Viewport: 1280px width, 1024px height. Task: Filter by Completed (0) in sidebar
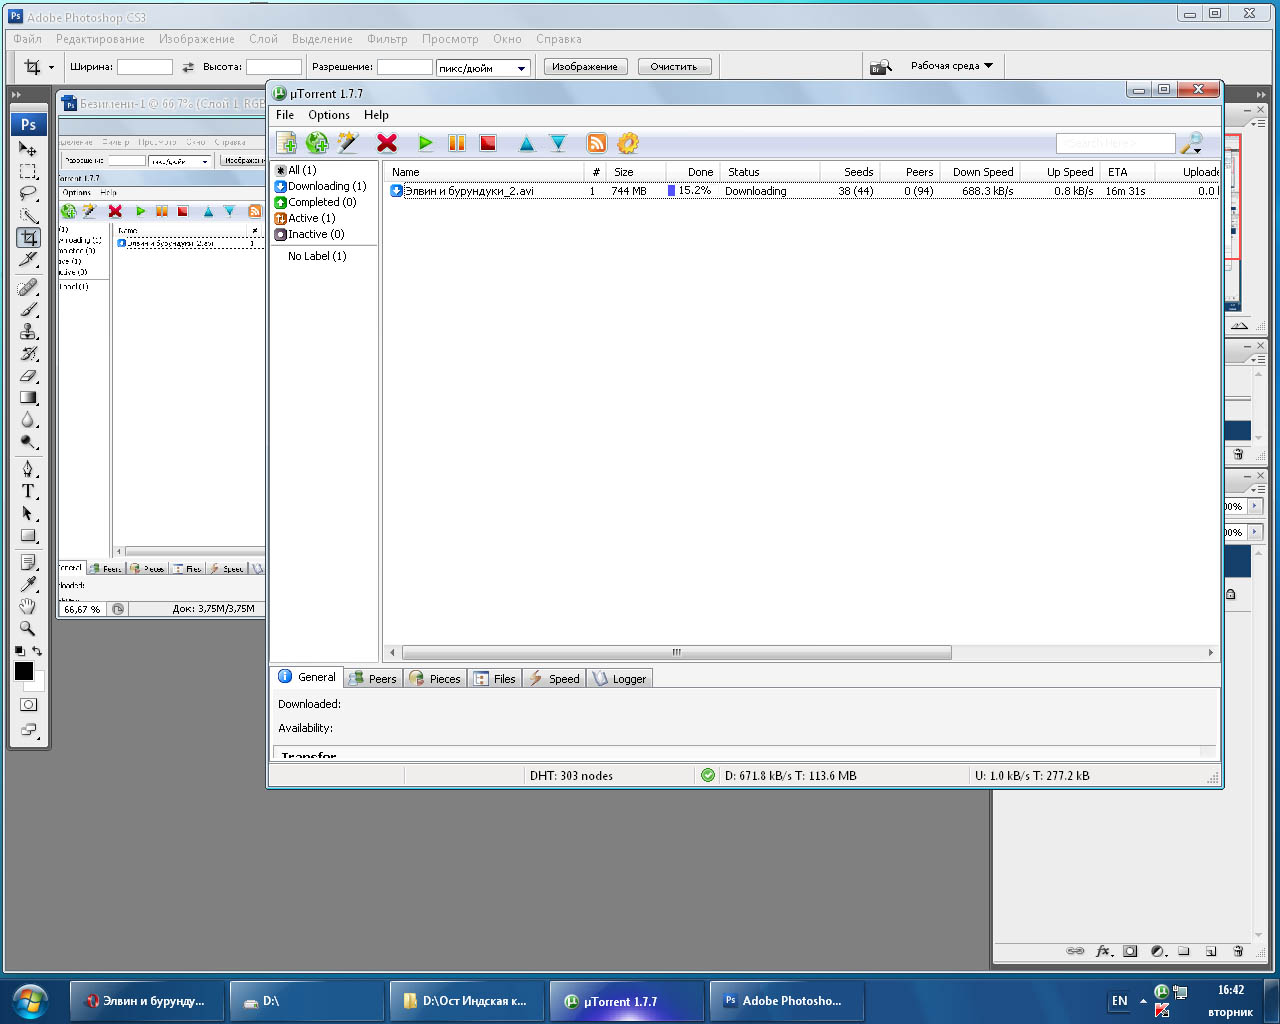tap(315, 202)
